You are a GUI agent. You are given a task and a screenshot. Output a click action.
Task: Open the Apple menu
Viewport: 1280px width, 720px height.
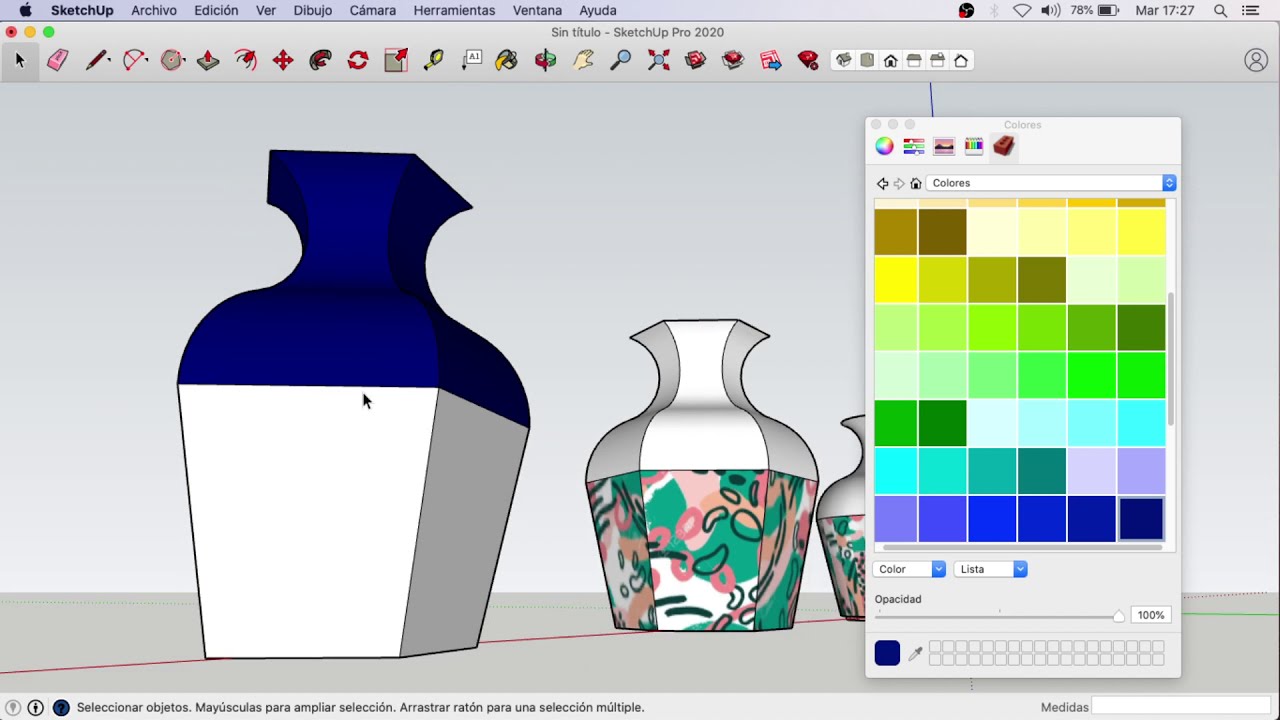[x=25, y=10]
